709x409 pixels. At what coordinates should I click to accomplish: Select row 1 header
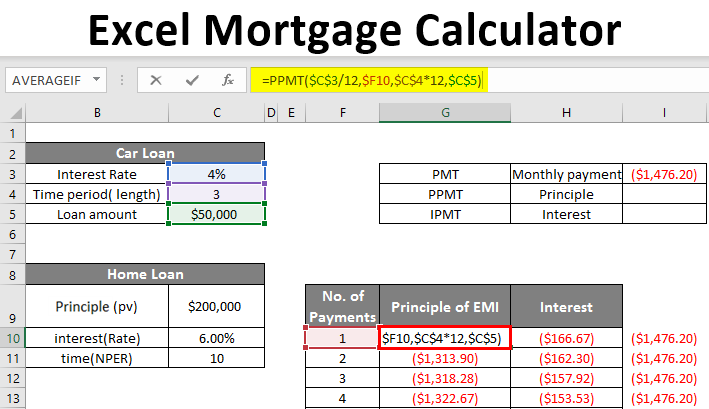point(13,133)
